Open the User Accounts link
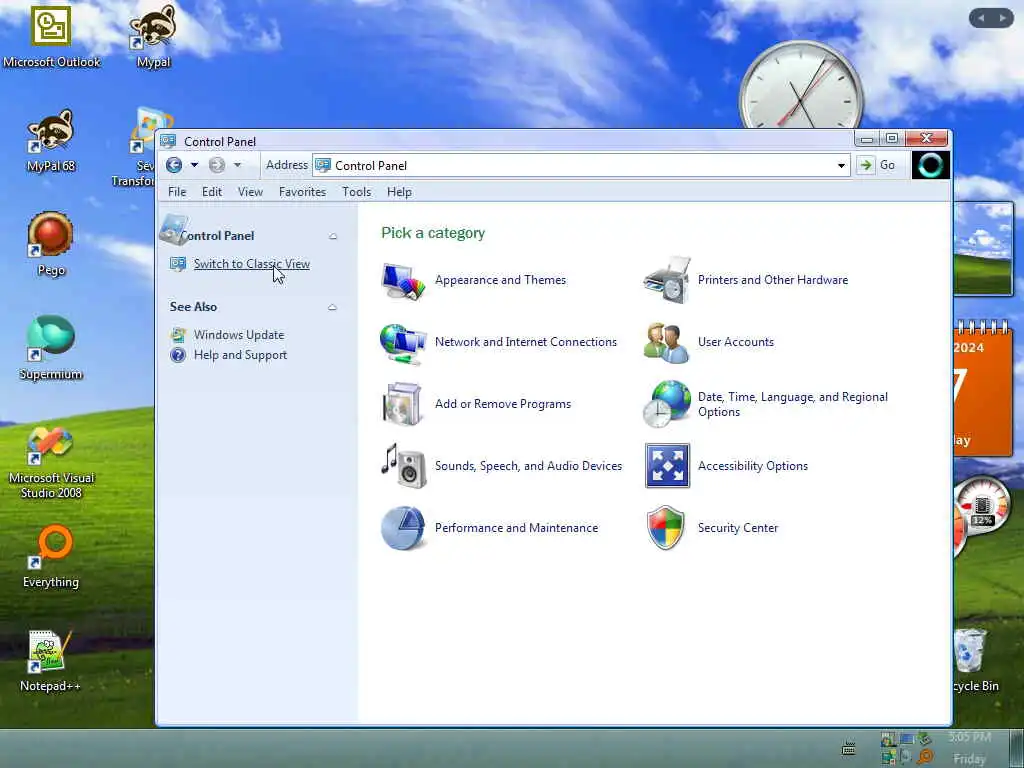 736,342
